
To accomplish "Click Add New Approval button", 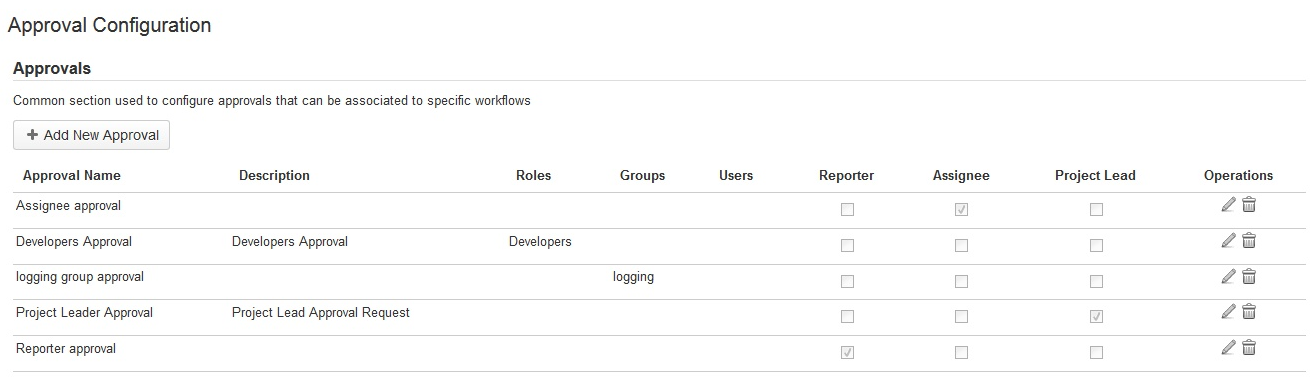I will coord(92,135).
